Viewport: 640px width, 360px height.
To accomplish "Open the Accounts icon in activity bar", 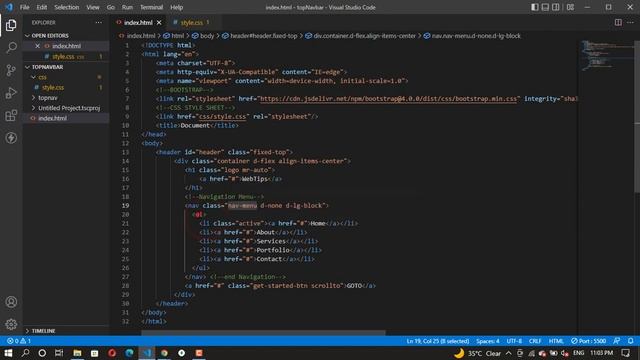I will click(x=11, y=302).
